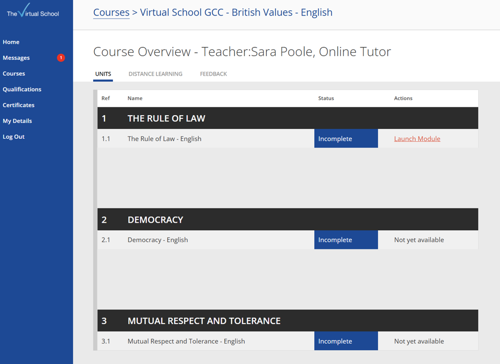The image size is (500, 364).
Task: Click Not yet available for Democracy
Action: click(x=419, y=240)
